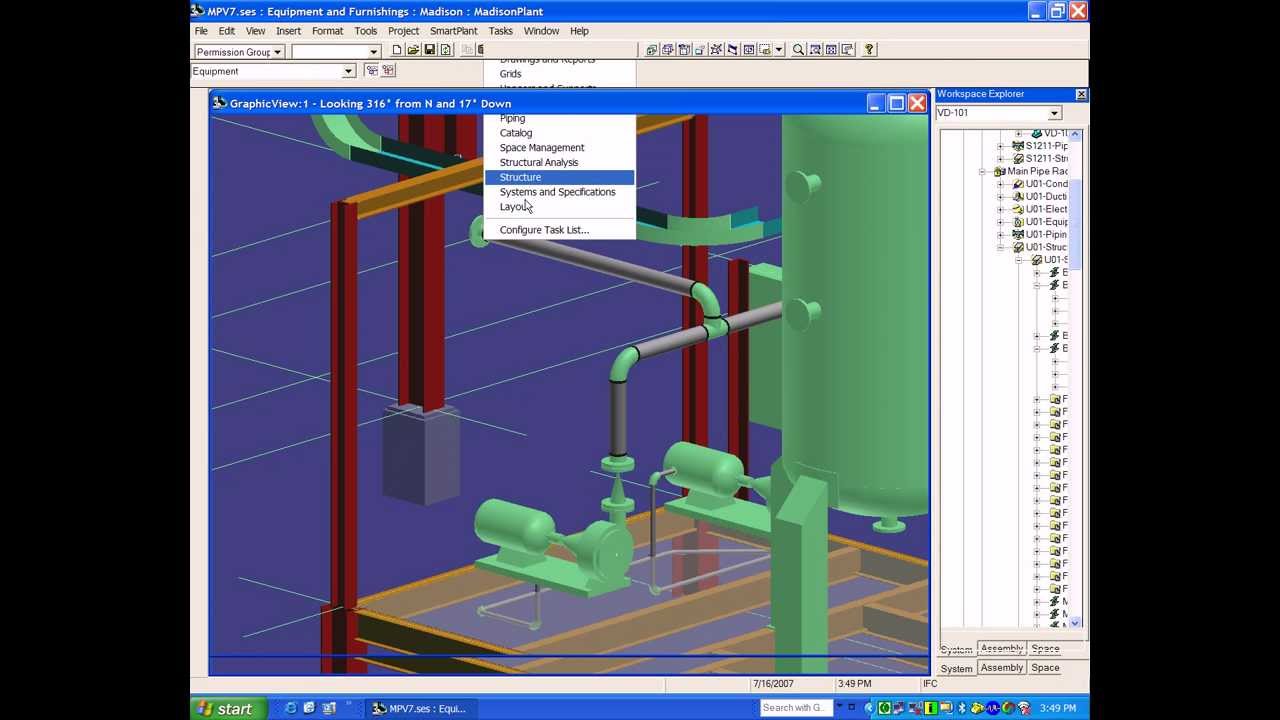1280x720 pixels.
Task: Click the first select filter icon beside Equipment dropdown
Action: [x=371, y=70]
